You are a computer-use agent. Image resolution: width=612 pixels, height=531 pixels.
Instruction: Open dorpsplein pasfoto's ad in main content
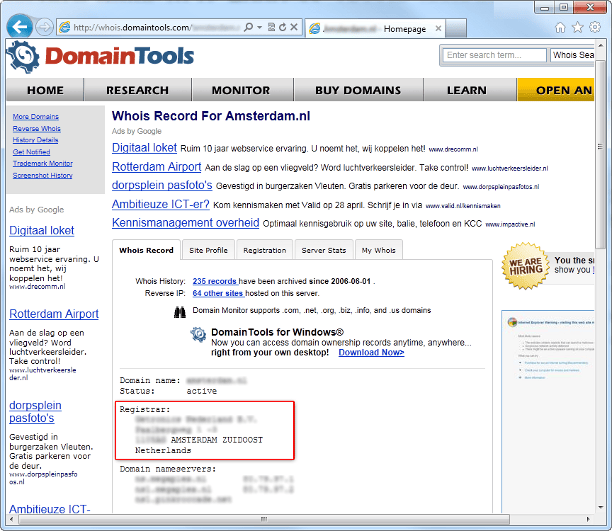(162, 185)
